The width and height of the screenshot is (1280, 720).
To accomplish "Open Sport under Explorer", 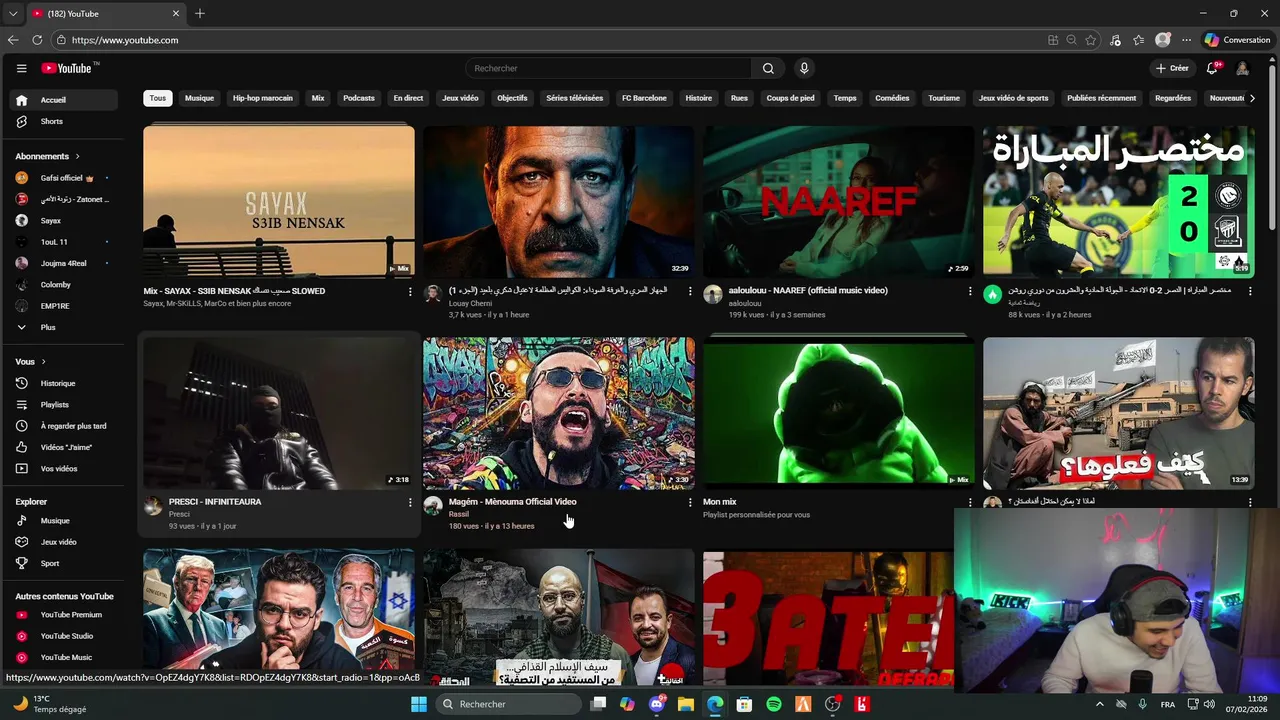I will click(62, 563).
